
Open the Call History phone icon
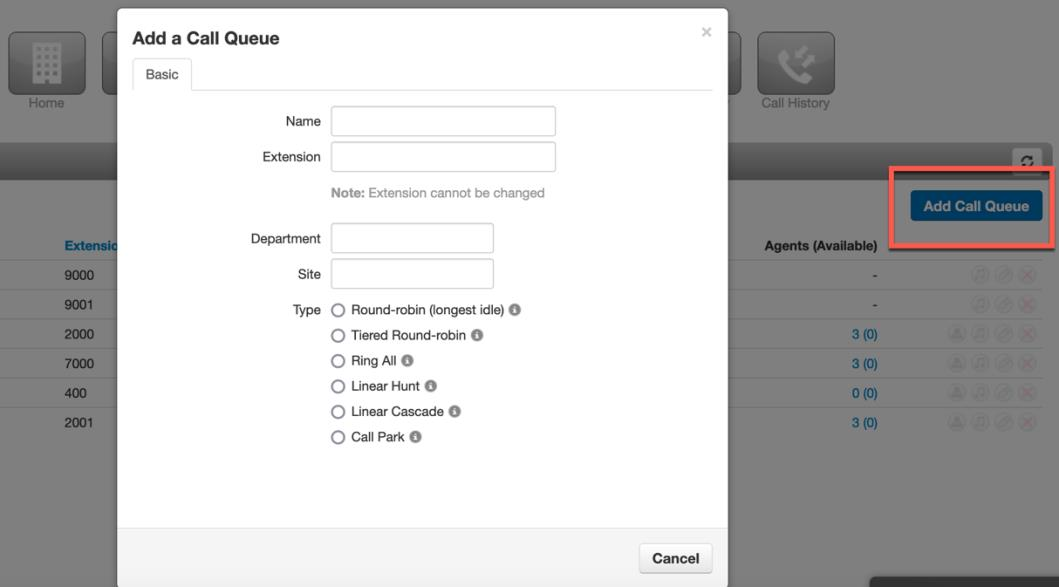point(796,63)
